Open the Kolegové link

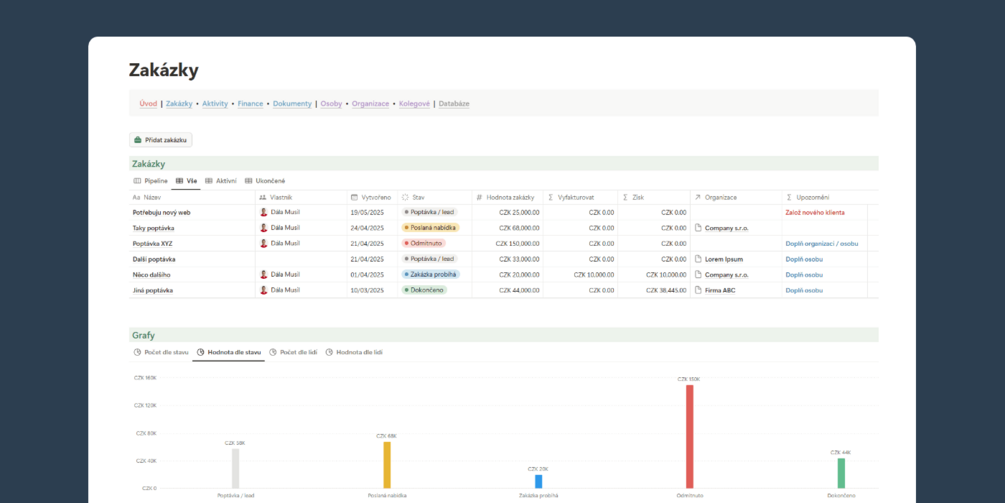point(414,104)
